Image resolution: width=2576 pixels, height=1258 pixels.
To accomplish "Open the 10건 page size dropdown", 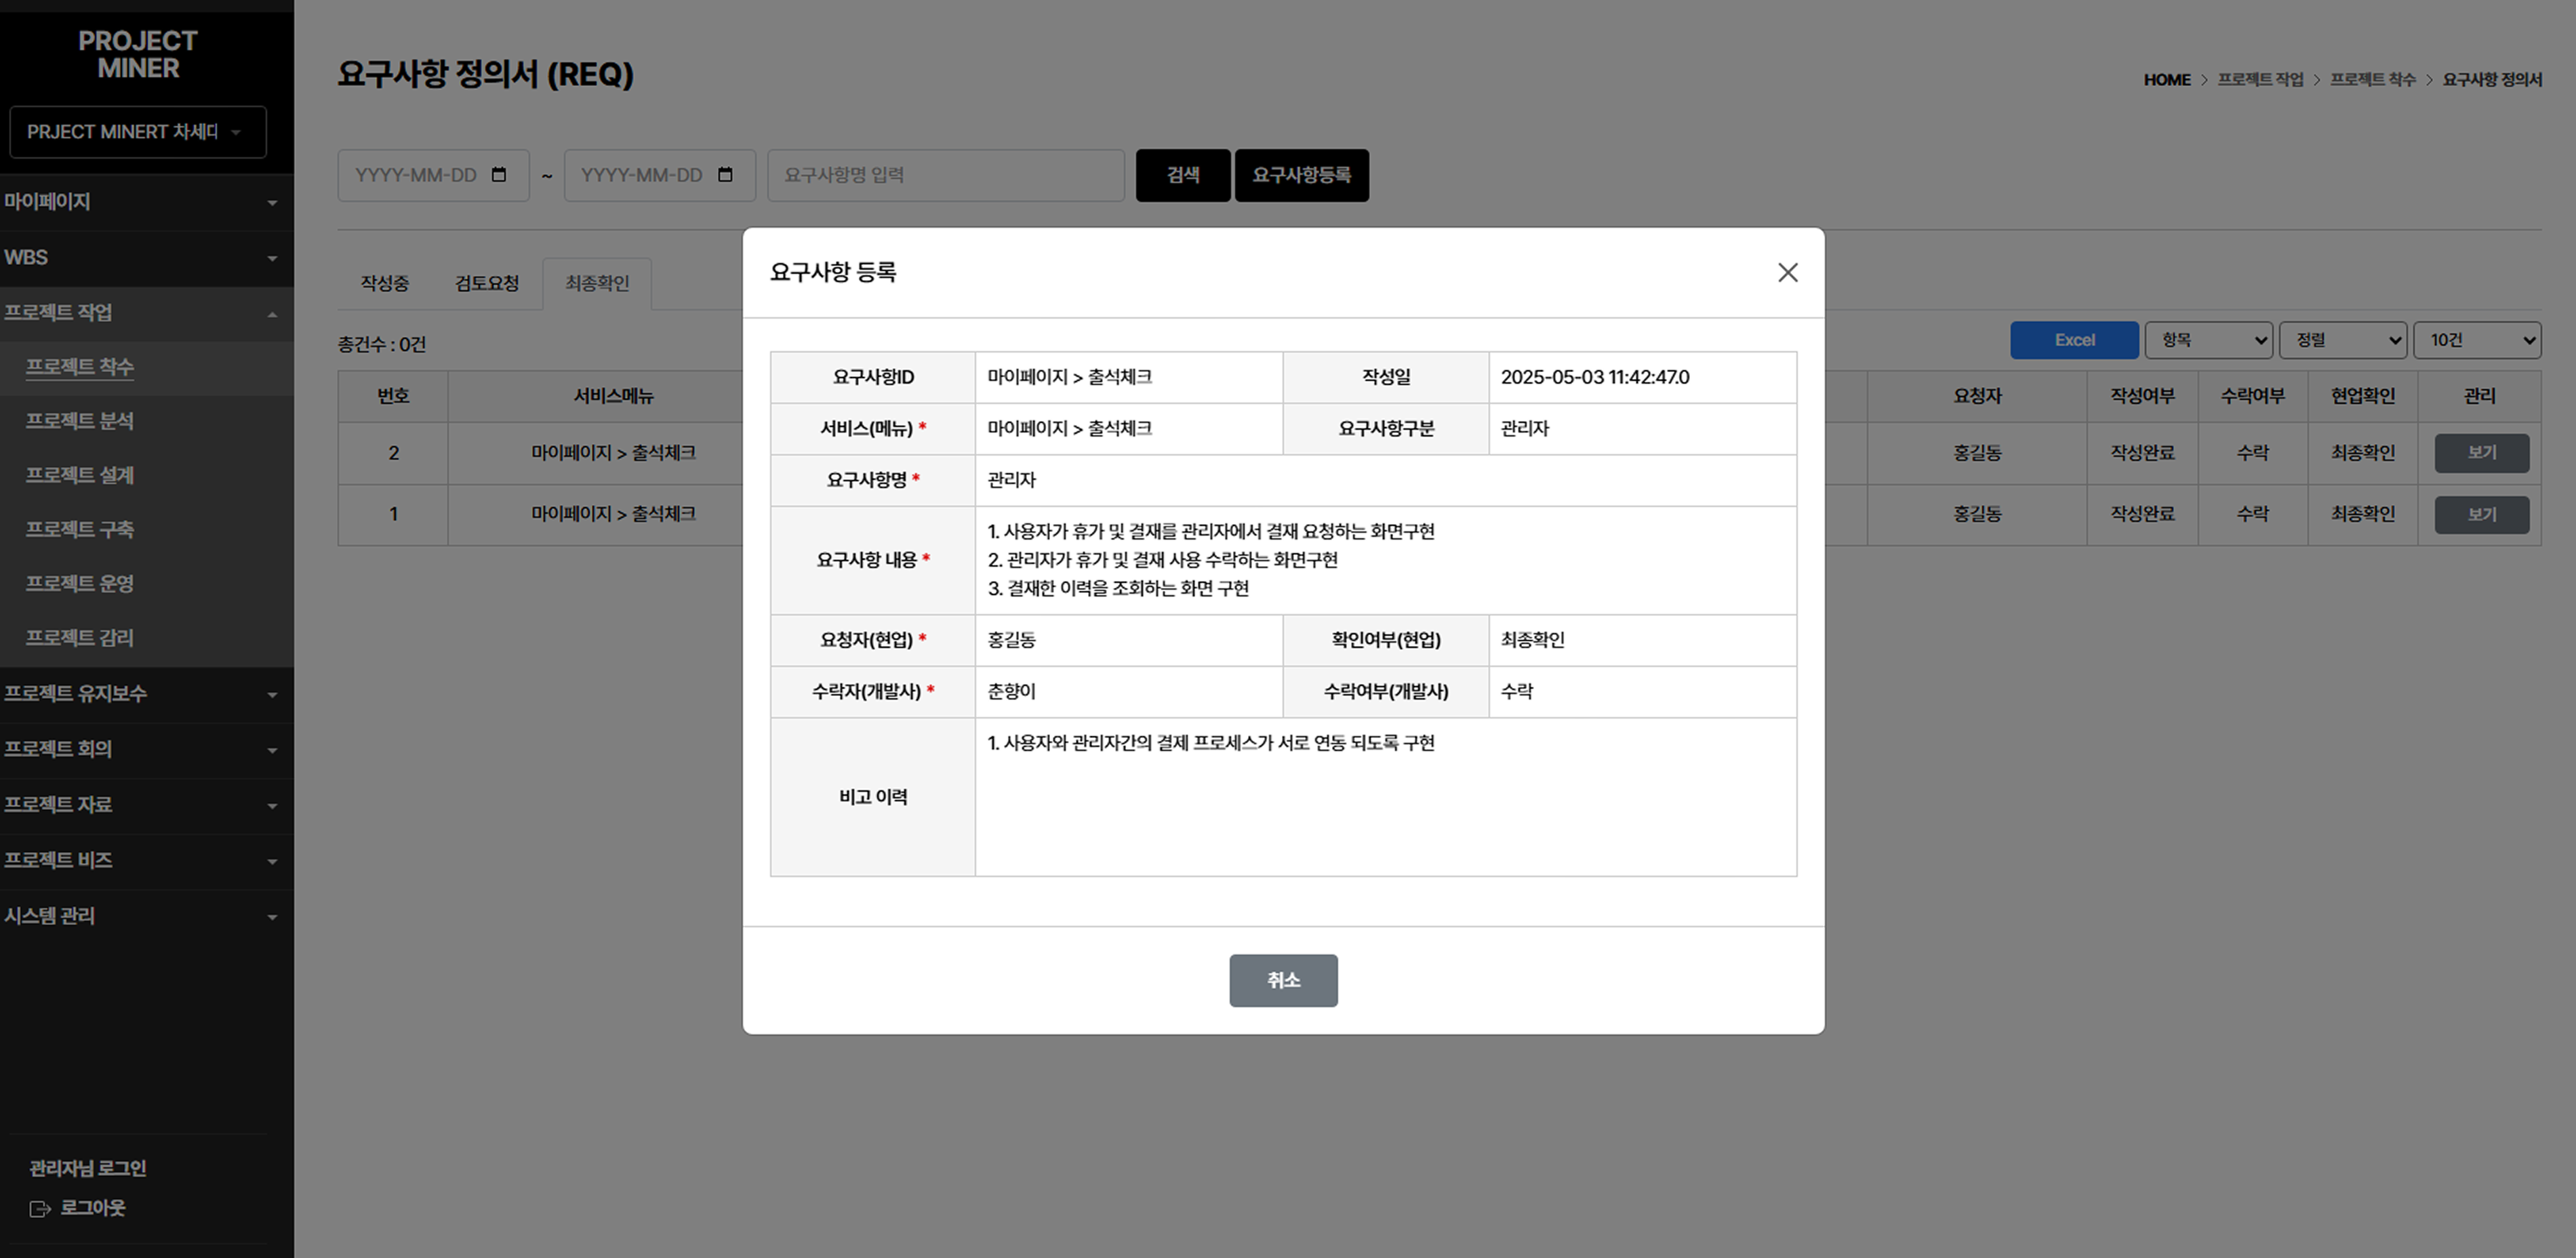I will pos(2477,340).
